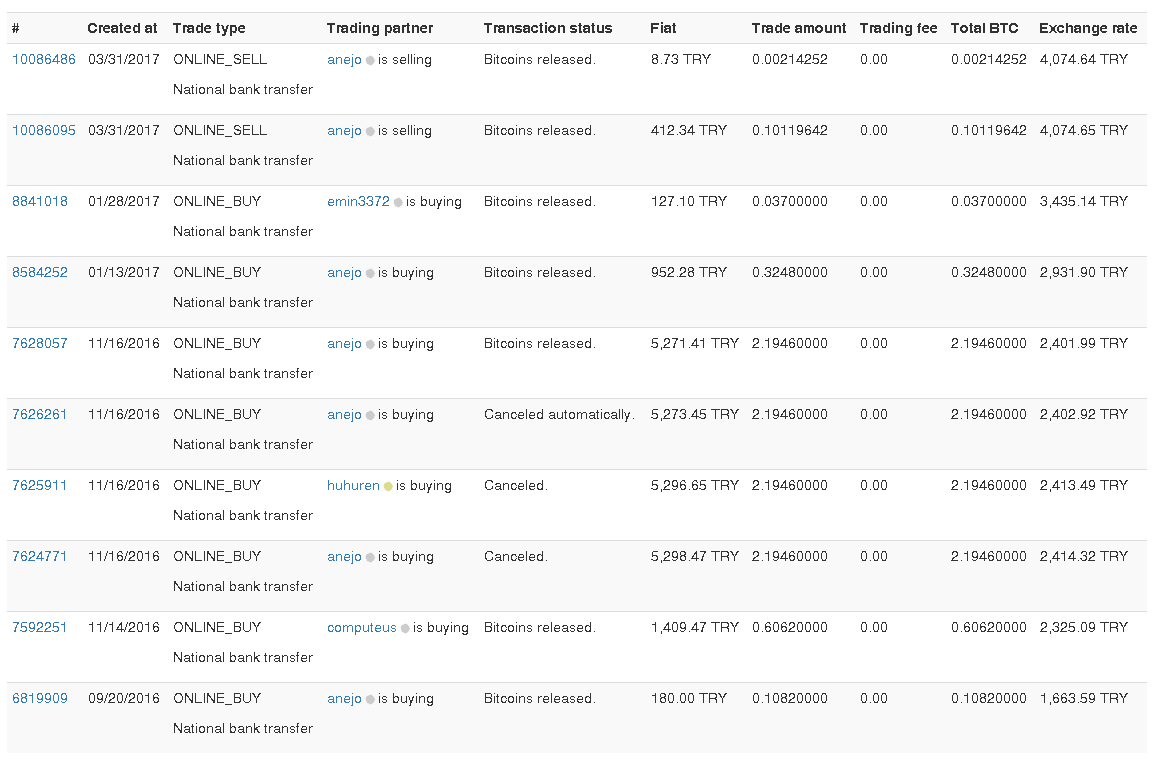Click the 01/13/2017 creation date
The height and width of the screenshot is (759, 1167).
pos(124,272)
